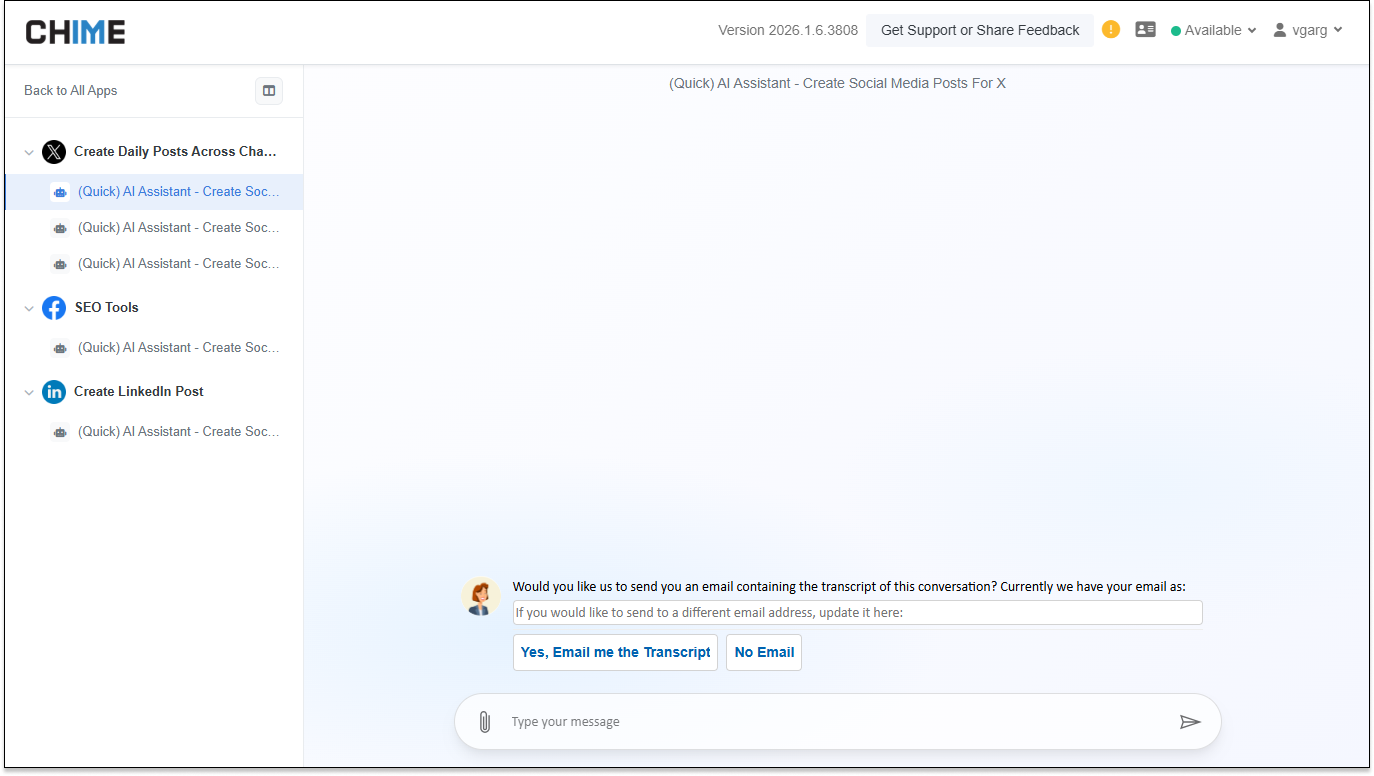
Task: Click the assistant avatar next to the transcript prompt
Action: point(481,596)
